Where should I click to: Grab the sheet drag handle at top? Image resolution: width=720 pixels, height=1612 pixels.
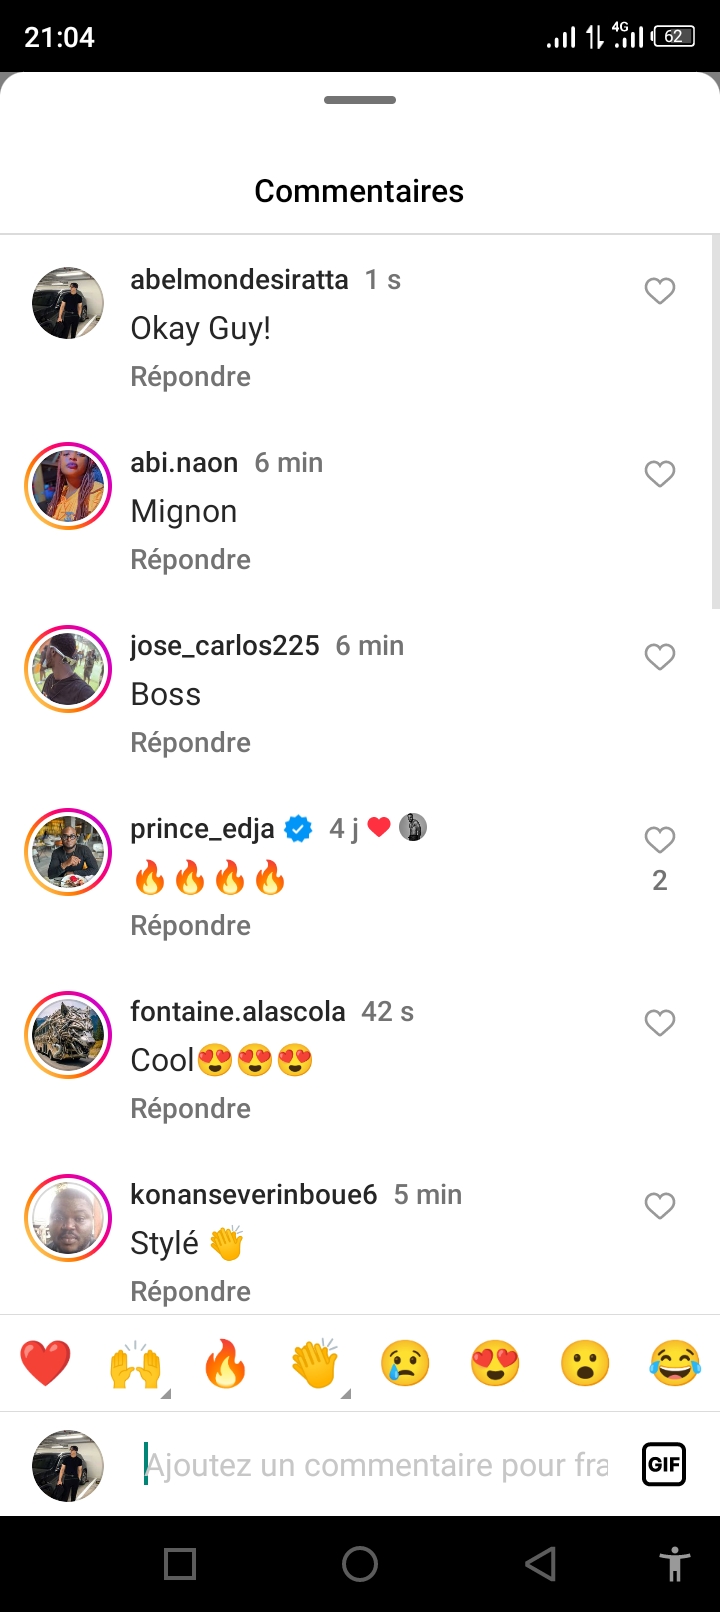(360, 100)
